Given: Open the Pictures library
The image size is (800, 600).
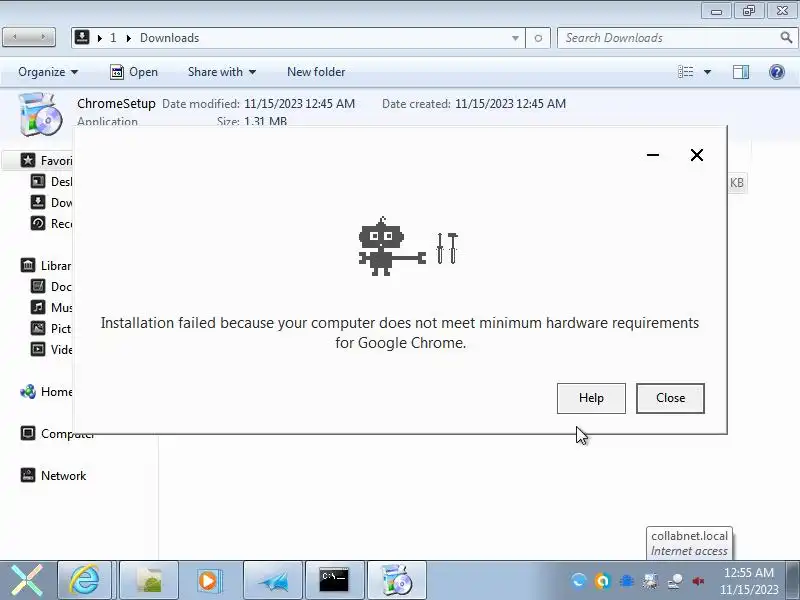Looking at the screenshot, I should coord(51,329).
